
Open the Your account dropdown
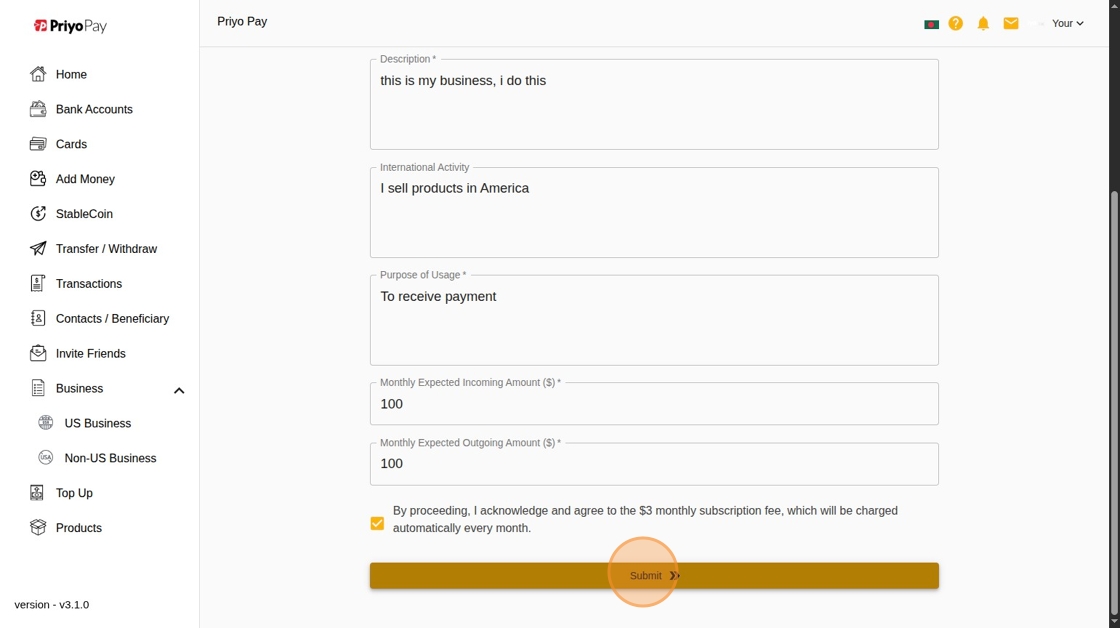[1067, 23]
